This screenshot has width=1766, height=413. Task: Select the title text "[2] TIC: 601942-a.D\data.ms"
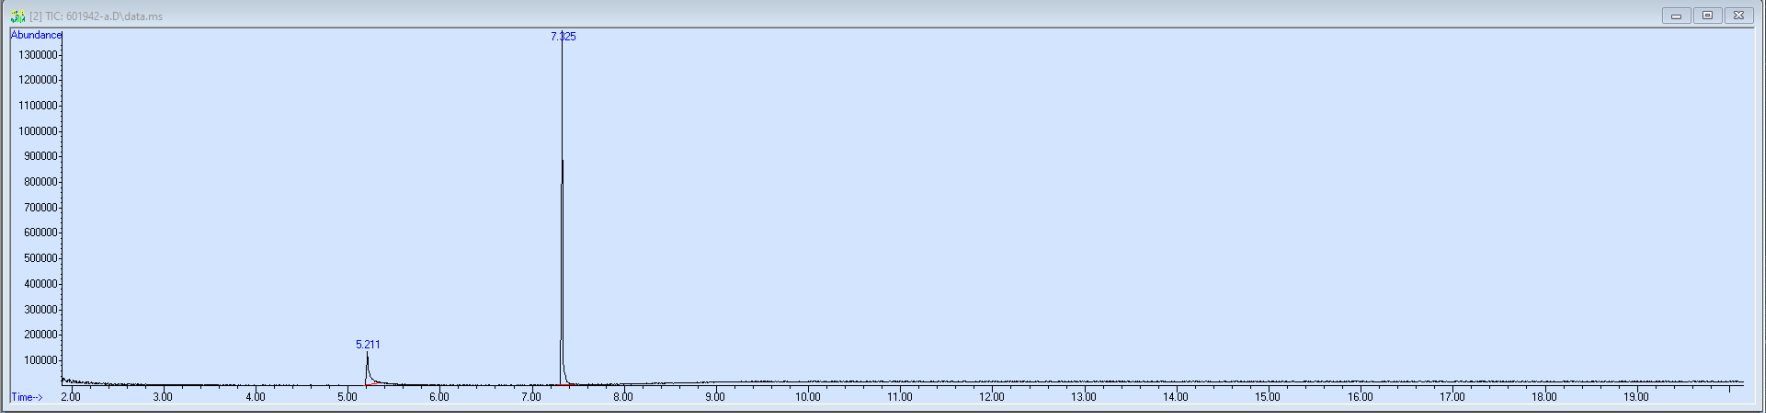[96, 16]
